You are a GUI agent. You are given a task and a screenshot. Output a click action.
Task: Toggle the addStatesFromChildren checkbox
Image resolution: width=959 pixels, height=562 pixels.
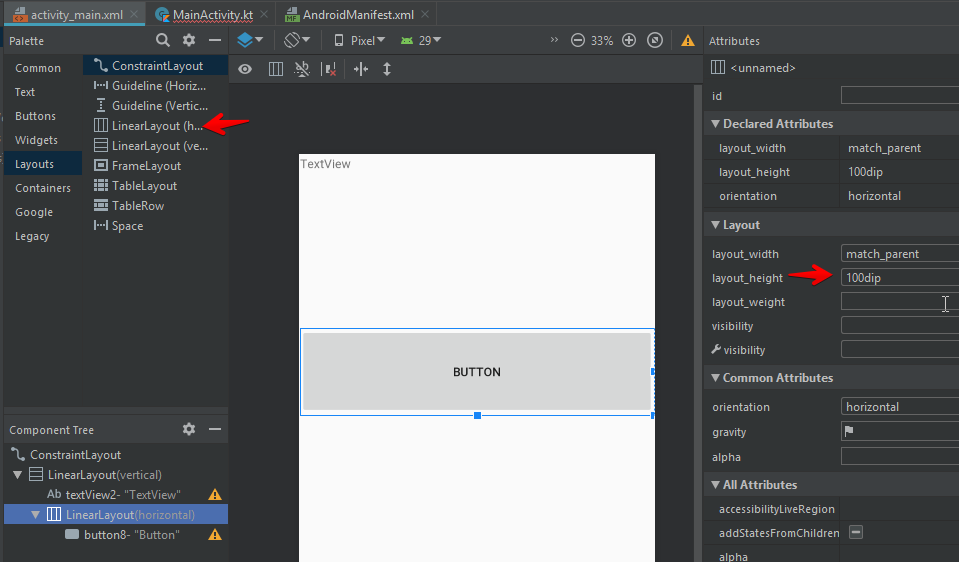857,533
